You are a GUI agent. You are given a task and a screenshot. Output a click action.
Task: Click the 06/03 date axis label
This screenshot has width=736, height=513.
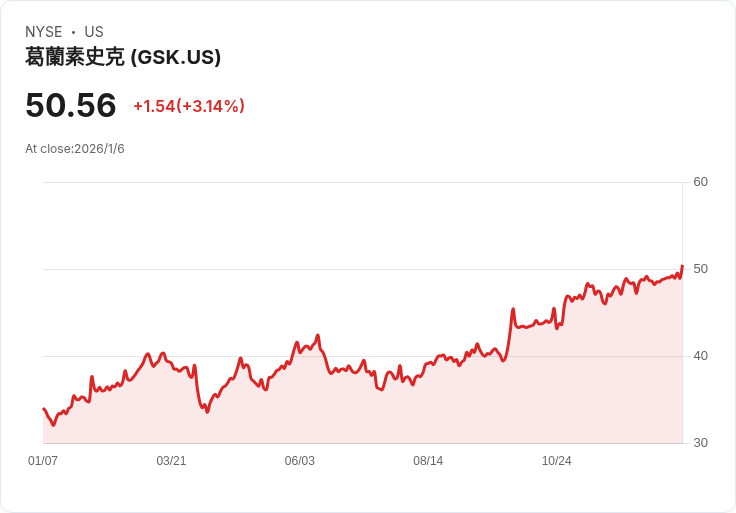tap(300, 461)
